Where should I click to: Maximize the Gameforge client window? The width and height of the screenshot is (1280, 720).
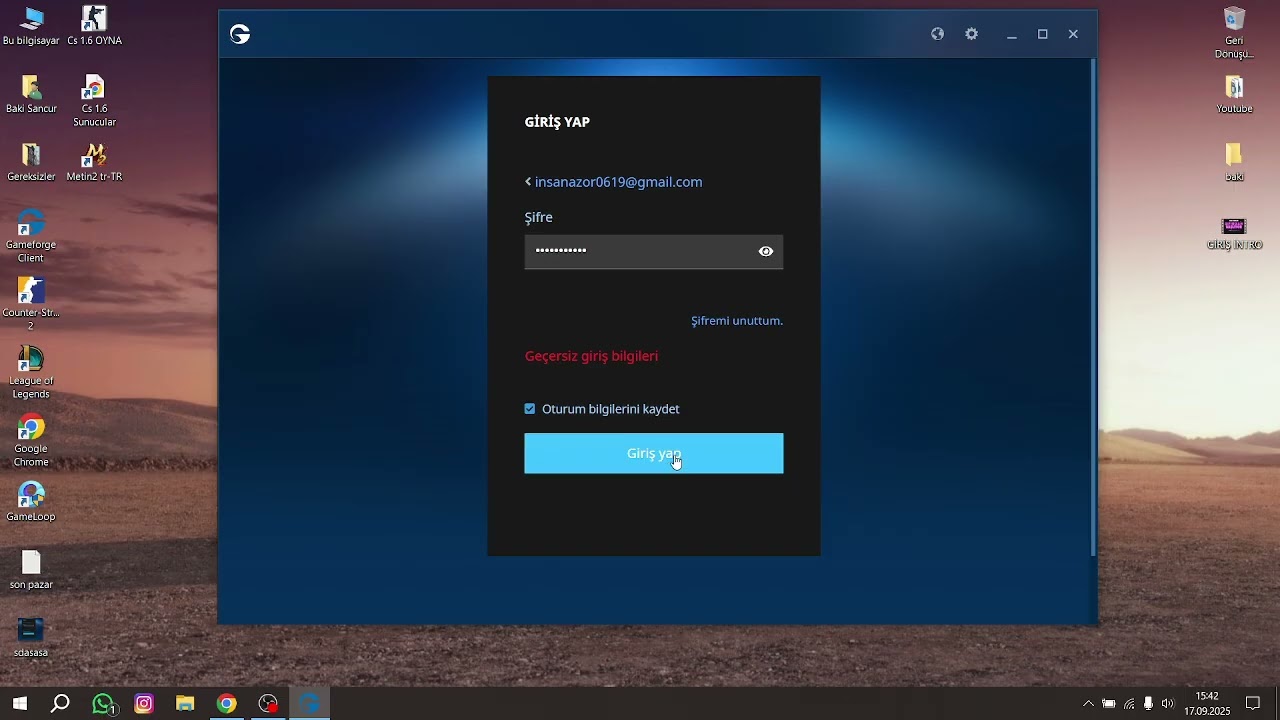click(x=1043, y=34)
